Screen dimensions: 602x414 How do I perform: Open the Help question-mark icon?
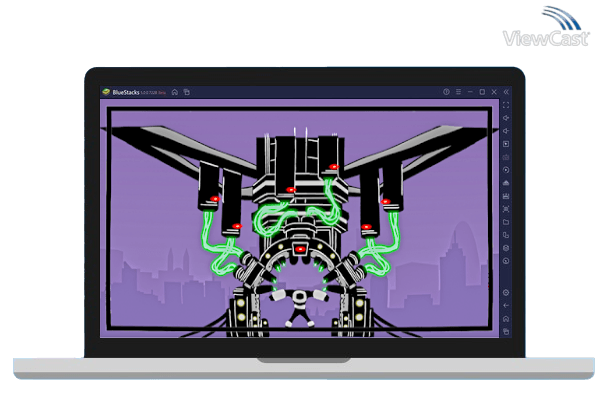point(446,92)
